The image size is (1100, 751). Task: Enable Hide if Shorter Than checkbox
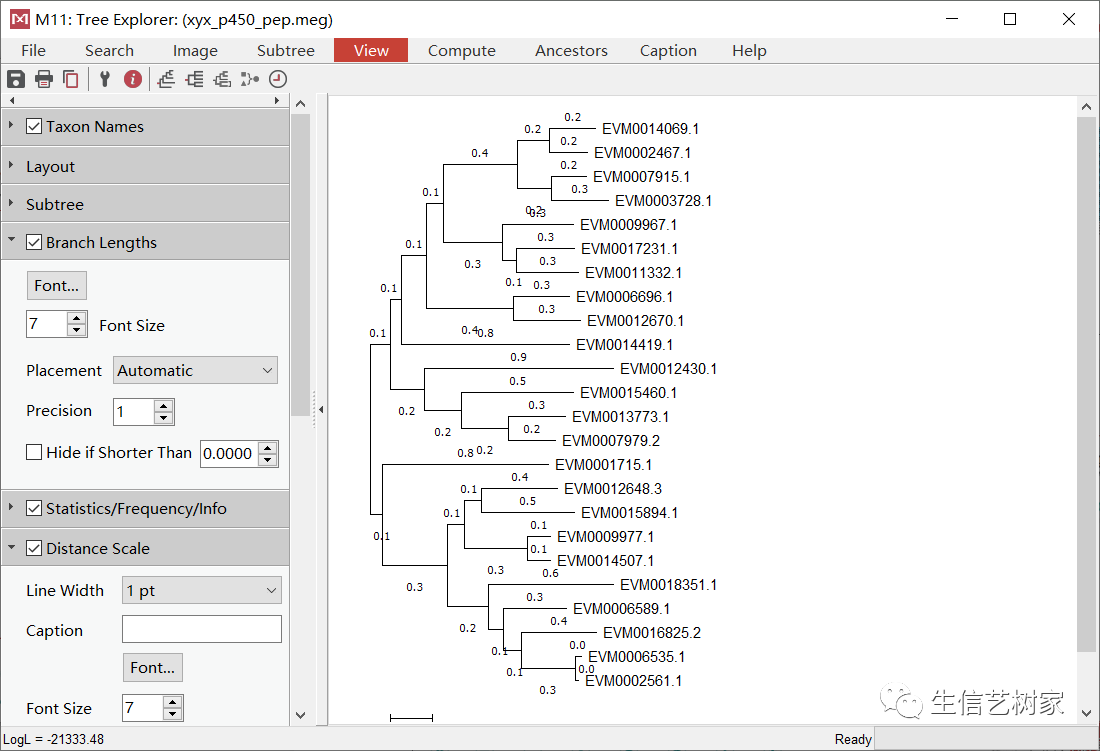coord(34,452)
